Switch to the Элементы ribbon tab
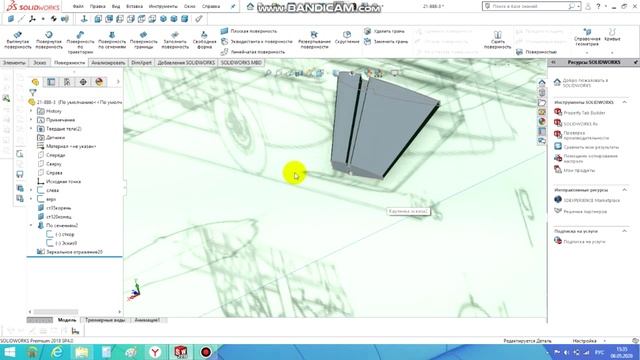 point(14,63)
